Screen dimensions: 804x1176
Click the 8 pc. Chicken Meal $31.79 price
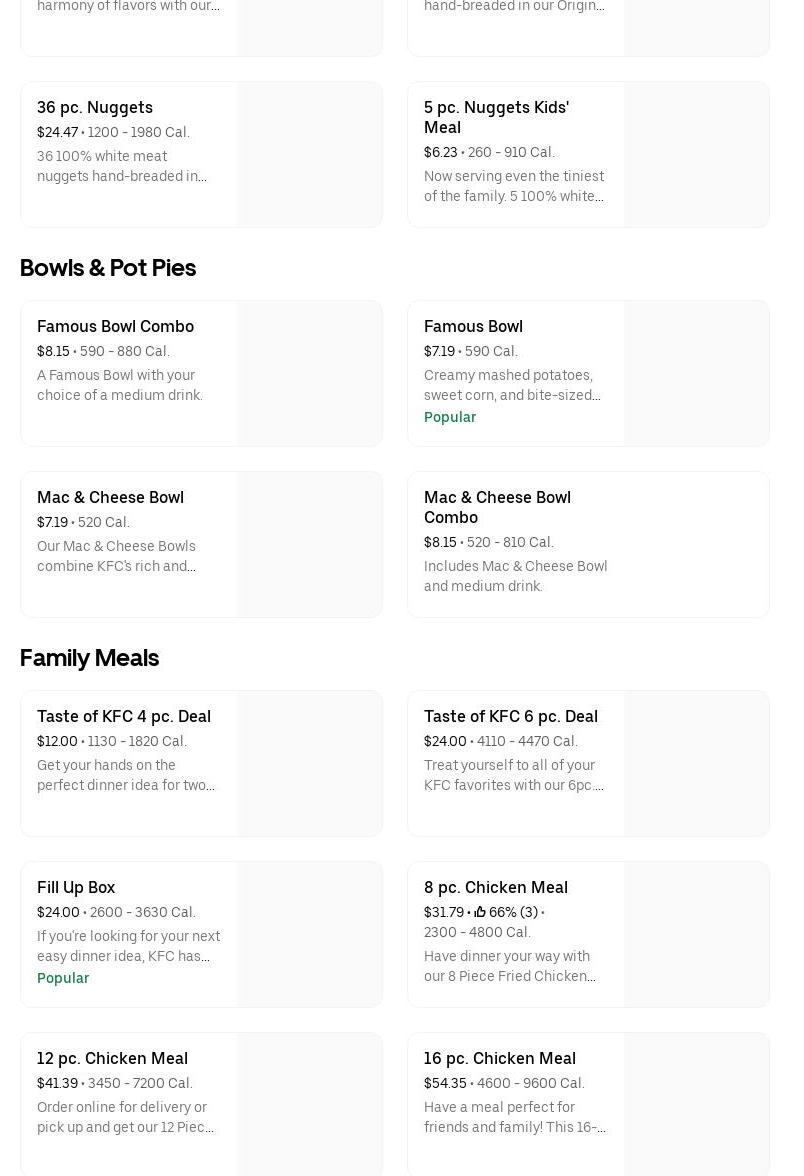[444, 912]
